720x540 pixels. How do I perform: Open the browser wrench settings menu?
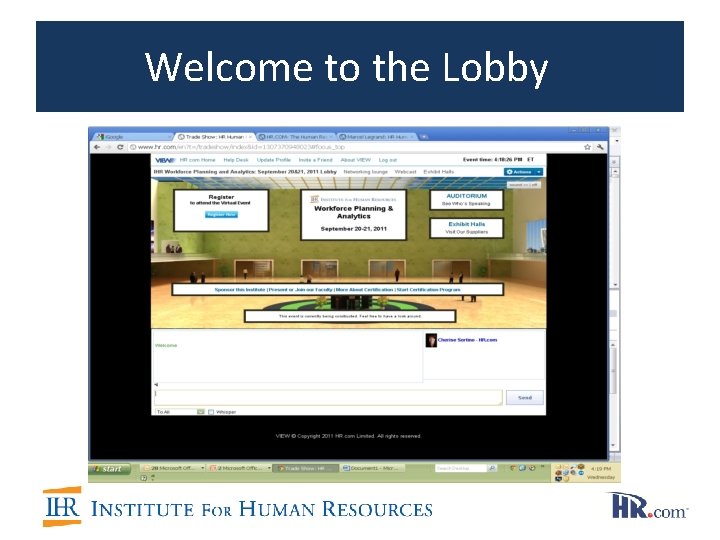600,147
